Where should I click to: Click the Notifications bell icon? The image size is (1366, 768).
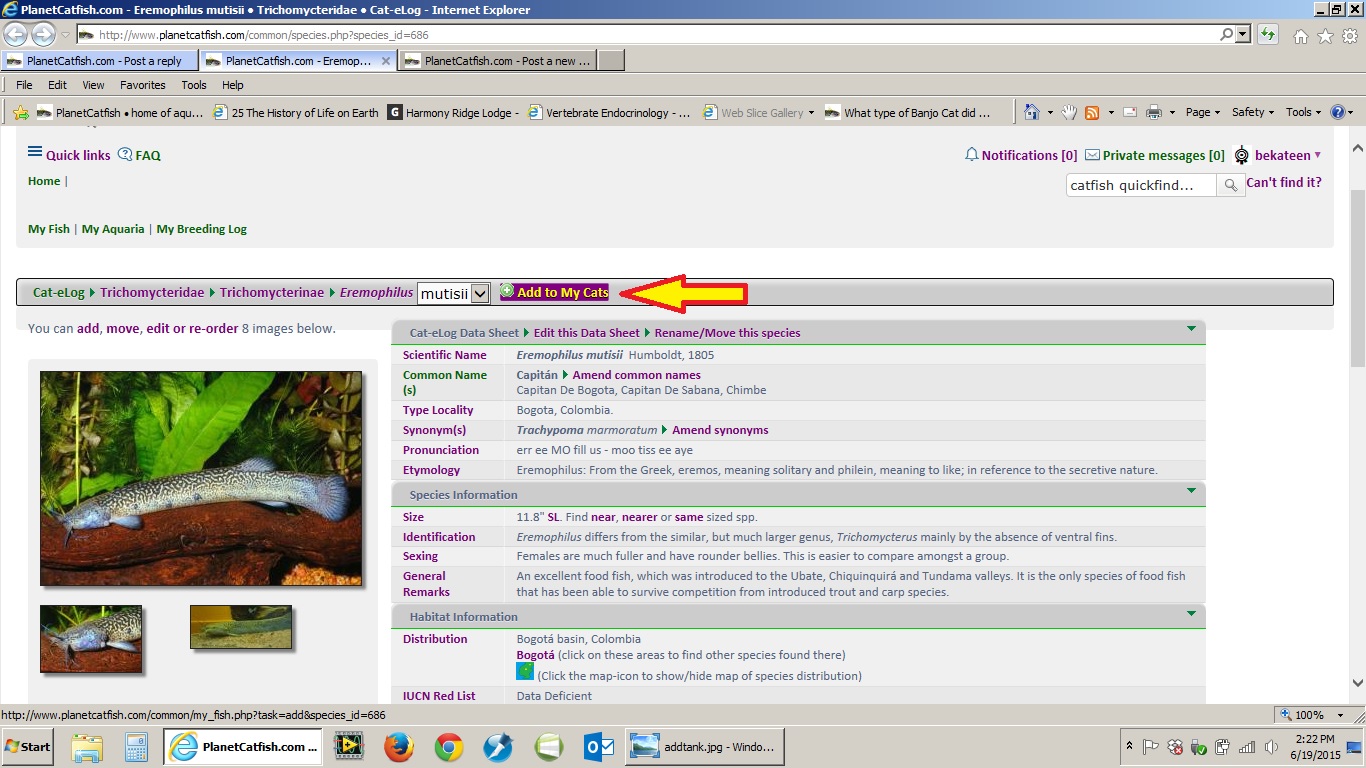[971, 155]
